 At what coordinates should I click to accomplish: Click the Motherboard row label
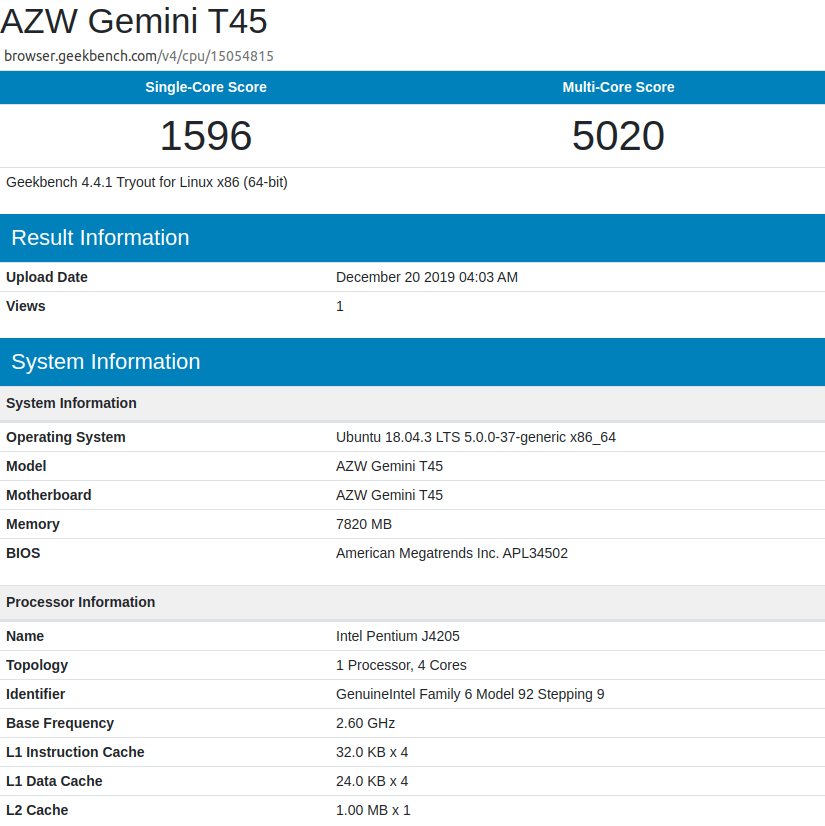click(49, 495)
